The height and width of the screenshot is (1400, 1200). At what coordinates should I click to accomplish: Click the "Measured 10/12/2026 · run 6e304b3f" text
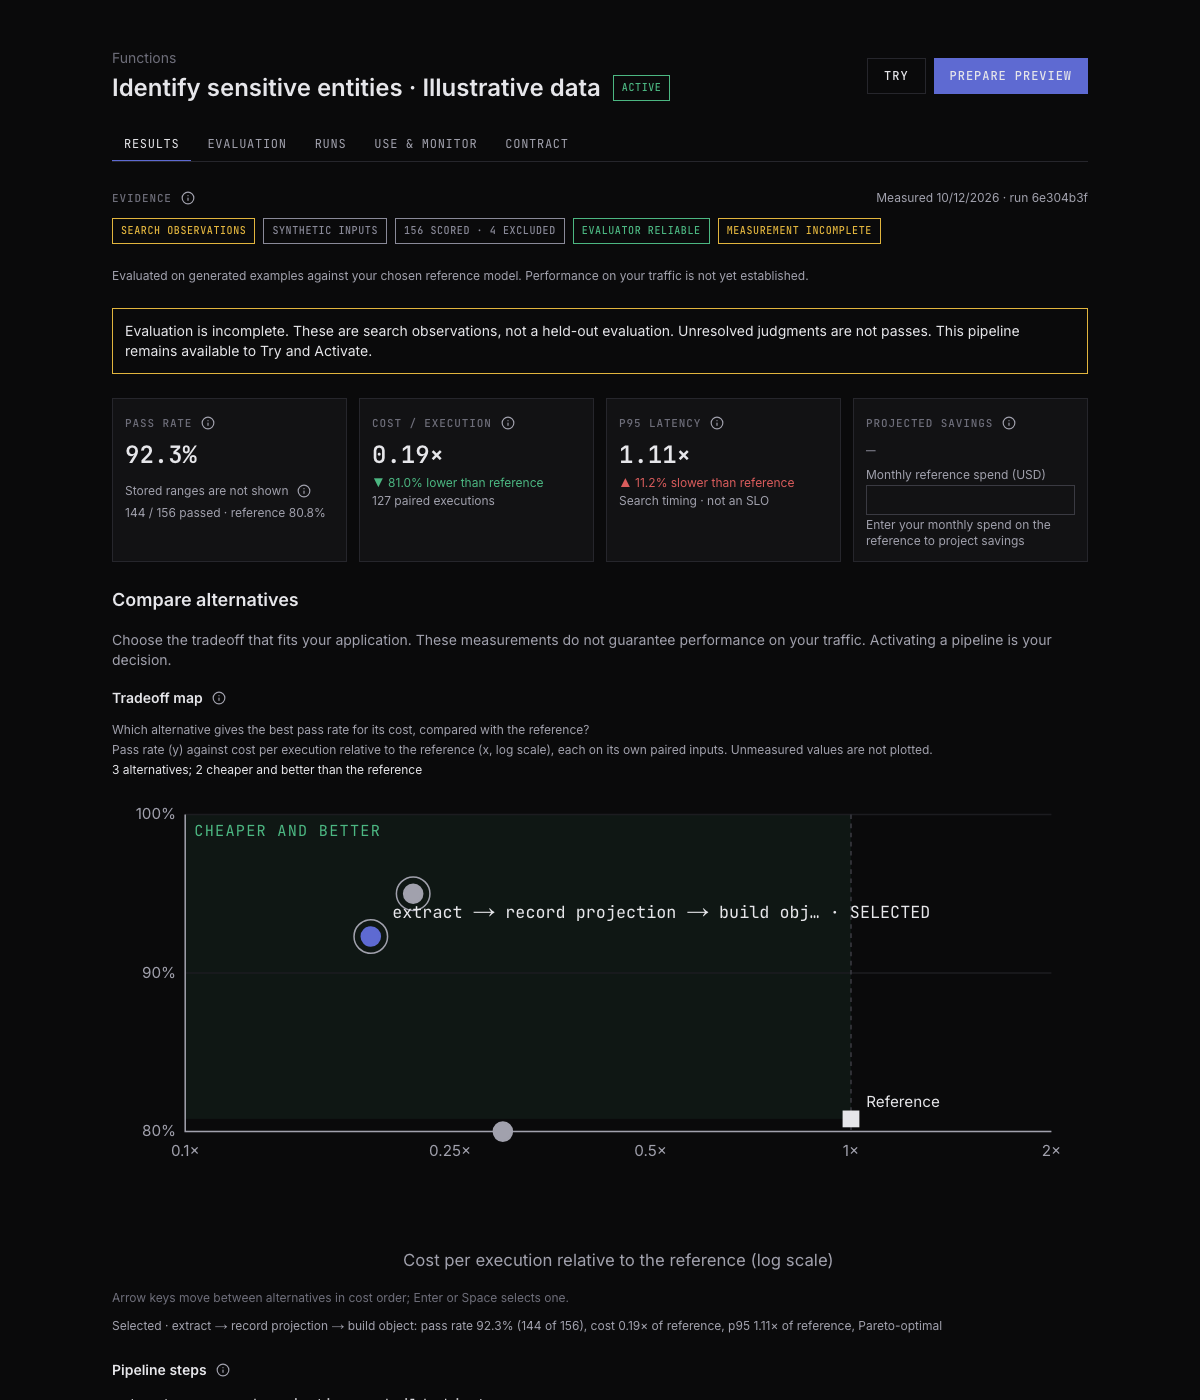(982, 198)
